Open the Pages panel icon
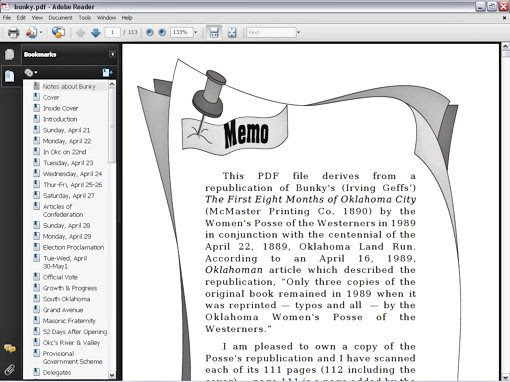The width and height of the screenshot is (510, 382). [9, 54]
